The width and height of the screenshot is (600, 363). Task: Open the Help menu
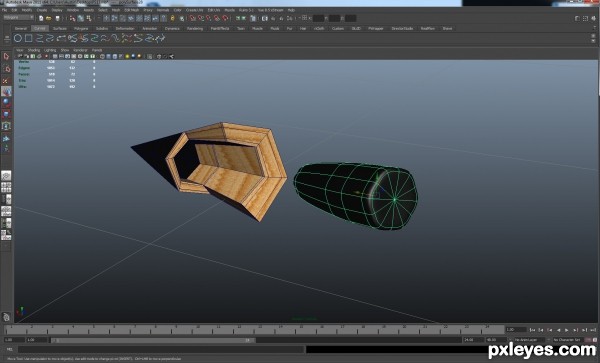[291, 10]
